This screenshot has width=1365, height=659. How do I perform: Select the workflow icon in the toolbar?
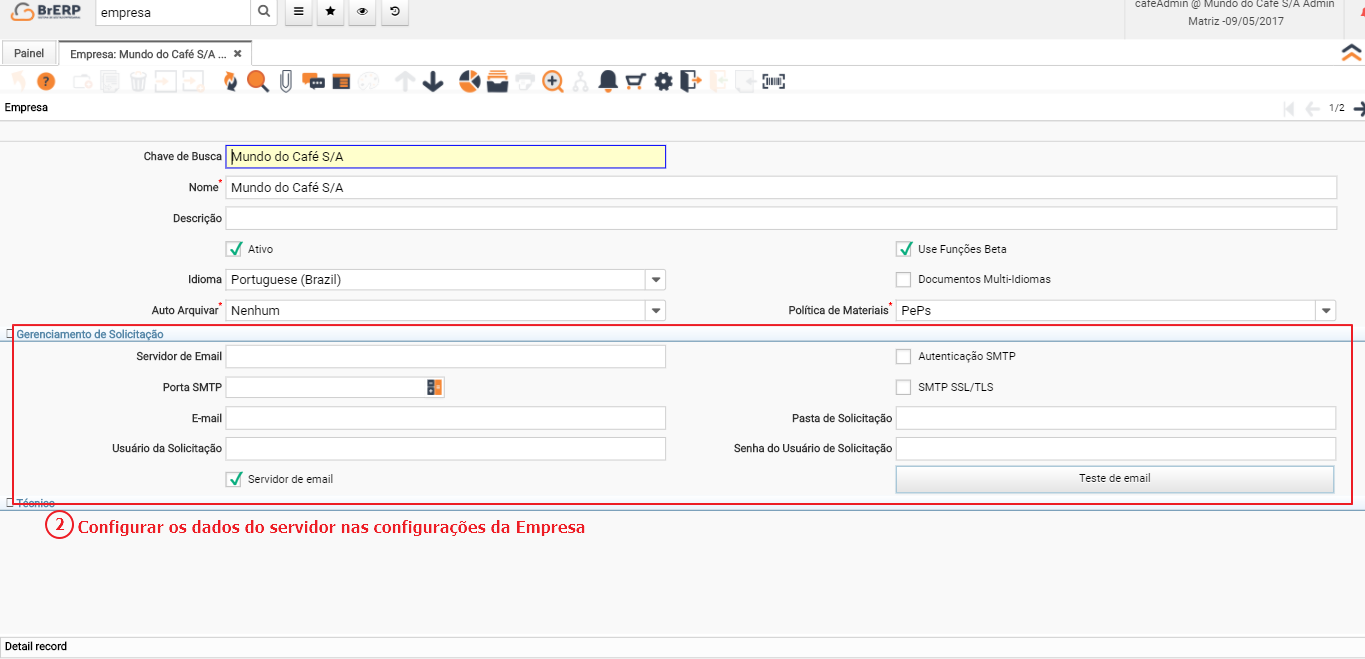580,81
